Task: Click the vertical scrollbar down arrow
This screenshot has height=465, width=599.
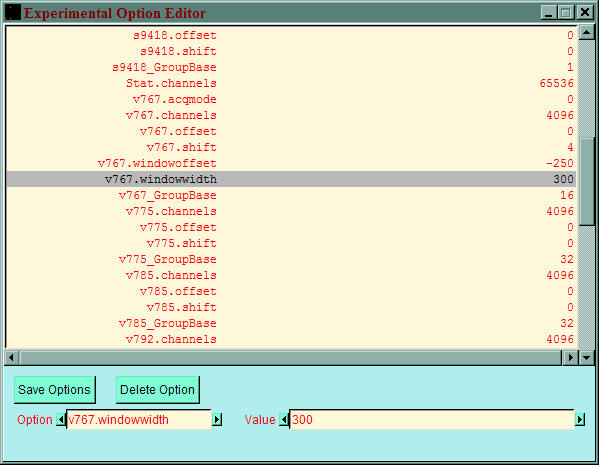Action: (586, 358)
